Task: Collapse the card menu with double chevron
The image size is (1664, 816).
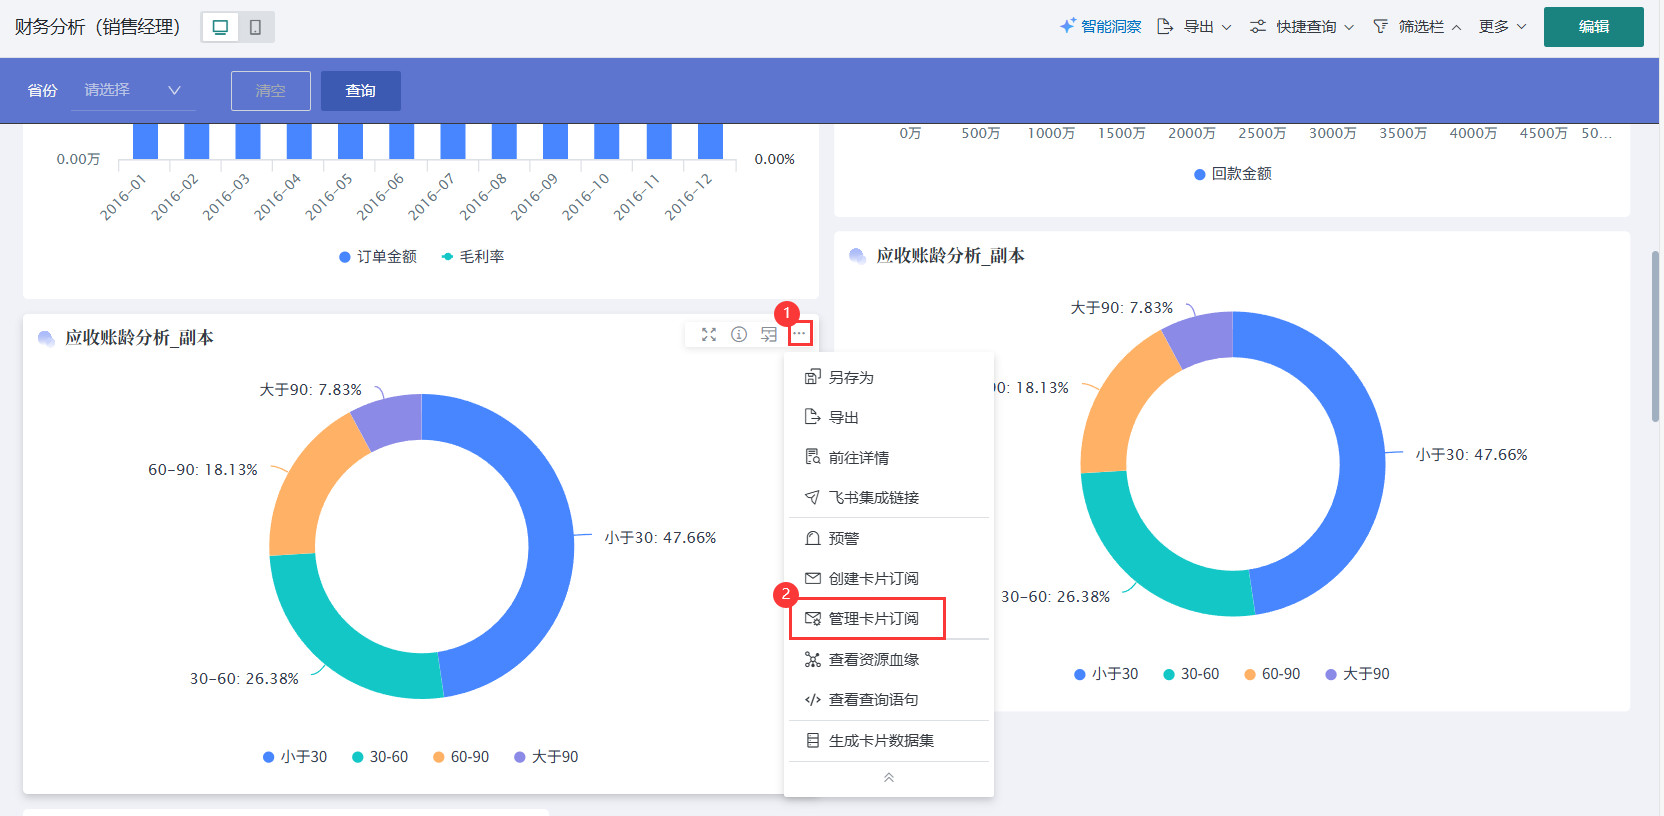Action: 889,778
